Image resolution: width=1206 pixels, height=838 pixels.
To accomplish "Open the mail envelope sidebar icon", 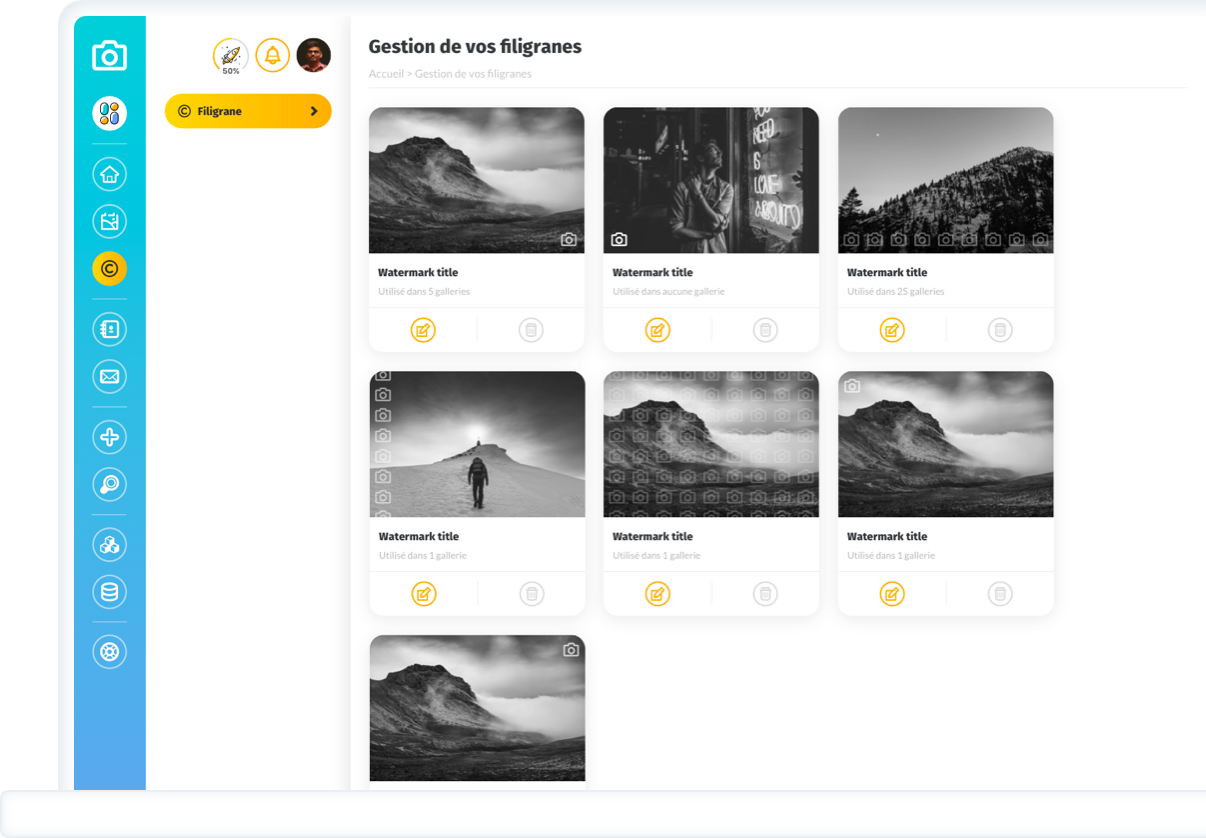I will click(x=109, y=377).
